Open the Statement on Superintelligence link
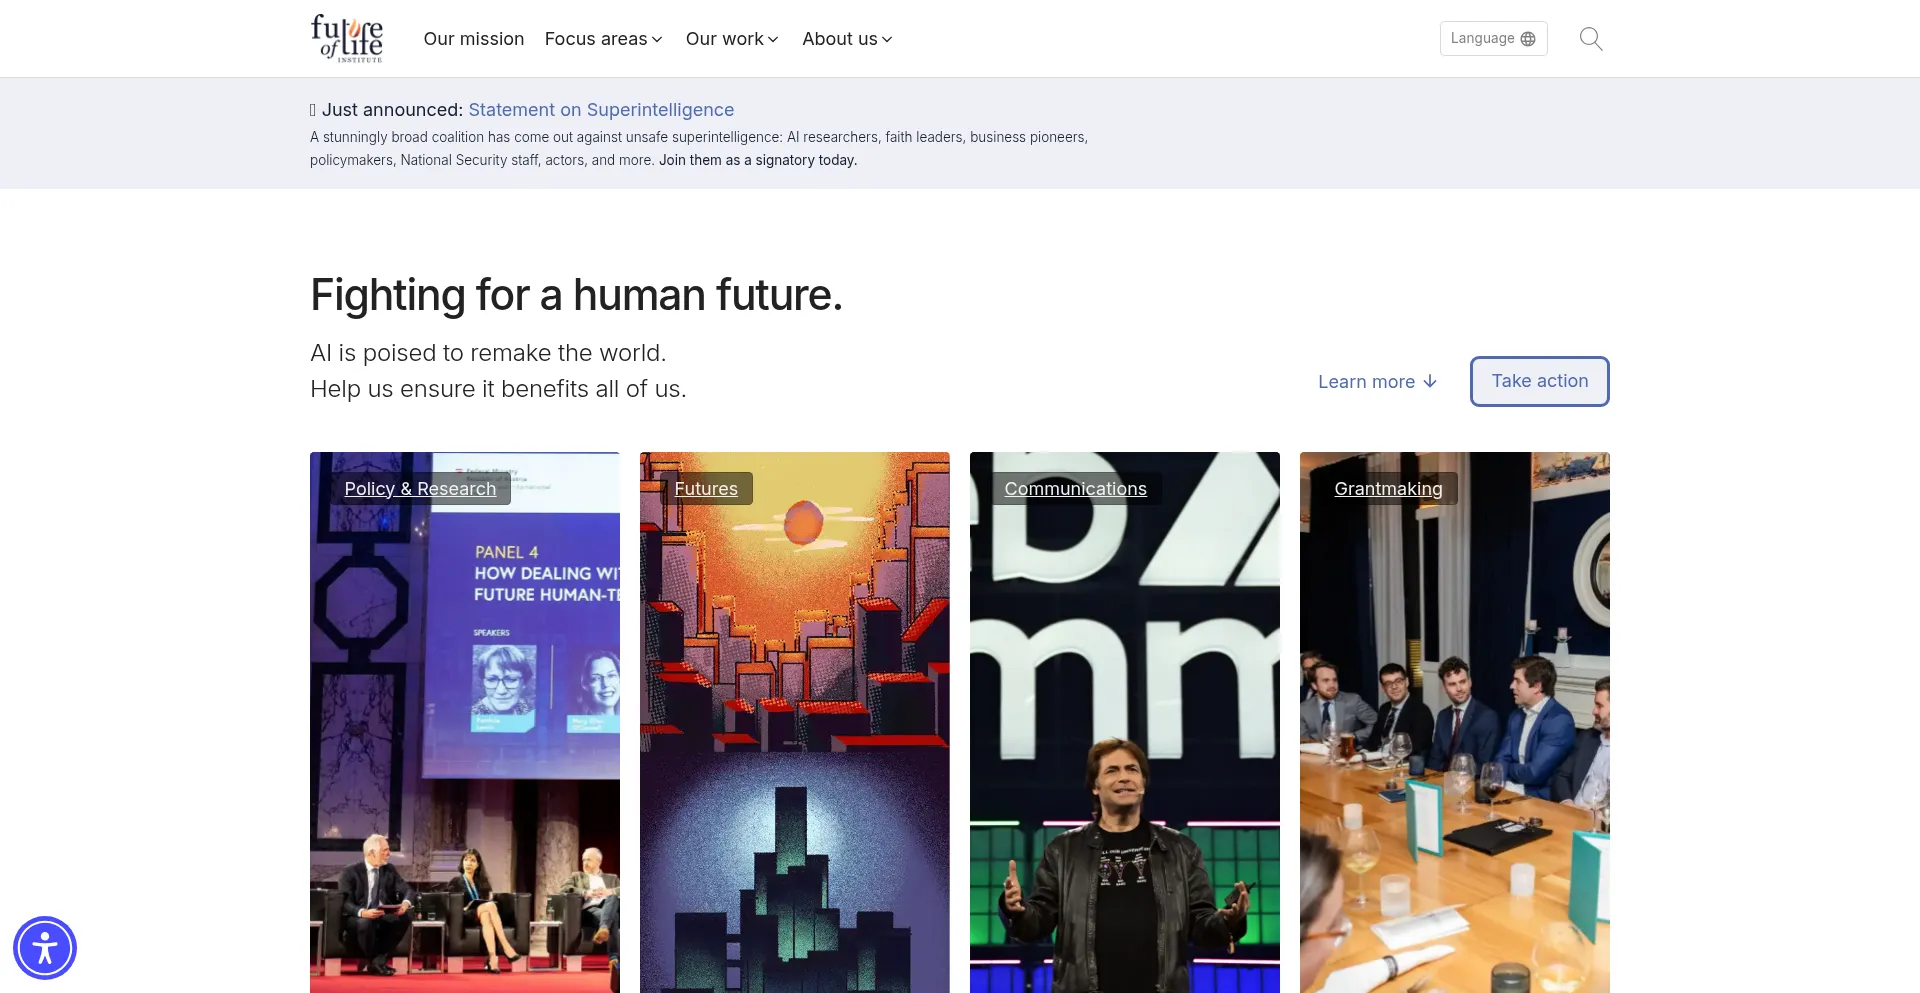Image resolution: width=1920 pixels, height=993 pixels. point(601,110)
